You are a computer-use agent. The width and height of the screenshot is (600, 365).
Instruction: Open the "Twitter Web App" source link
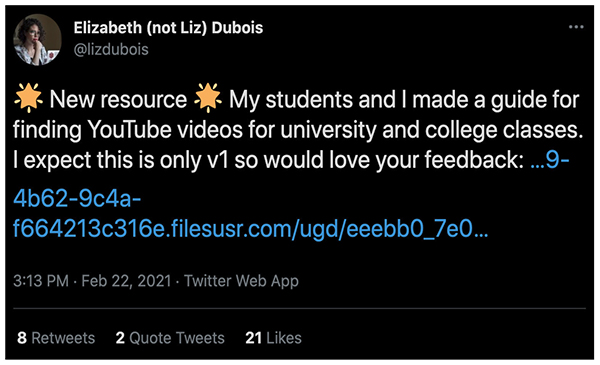241,281
